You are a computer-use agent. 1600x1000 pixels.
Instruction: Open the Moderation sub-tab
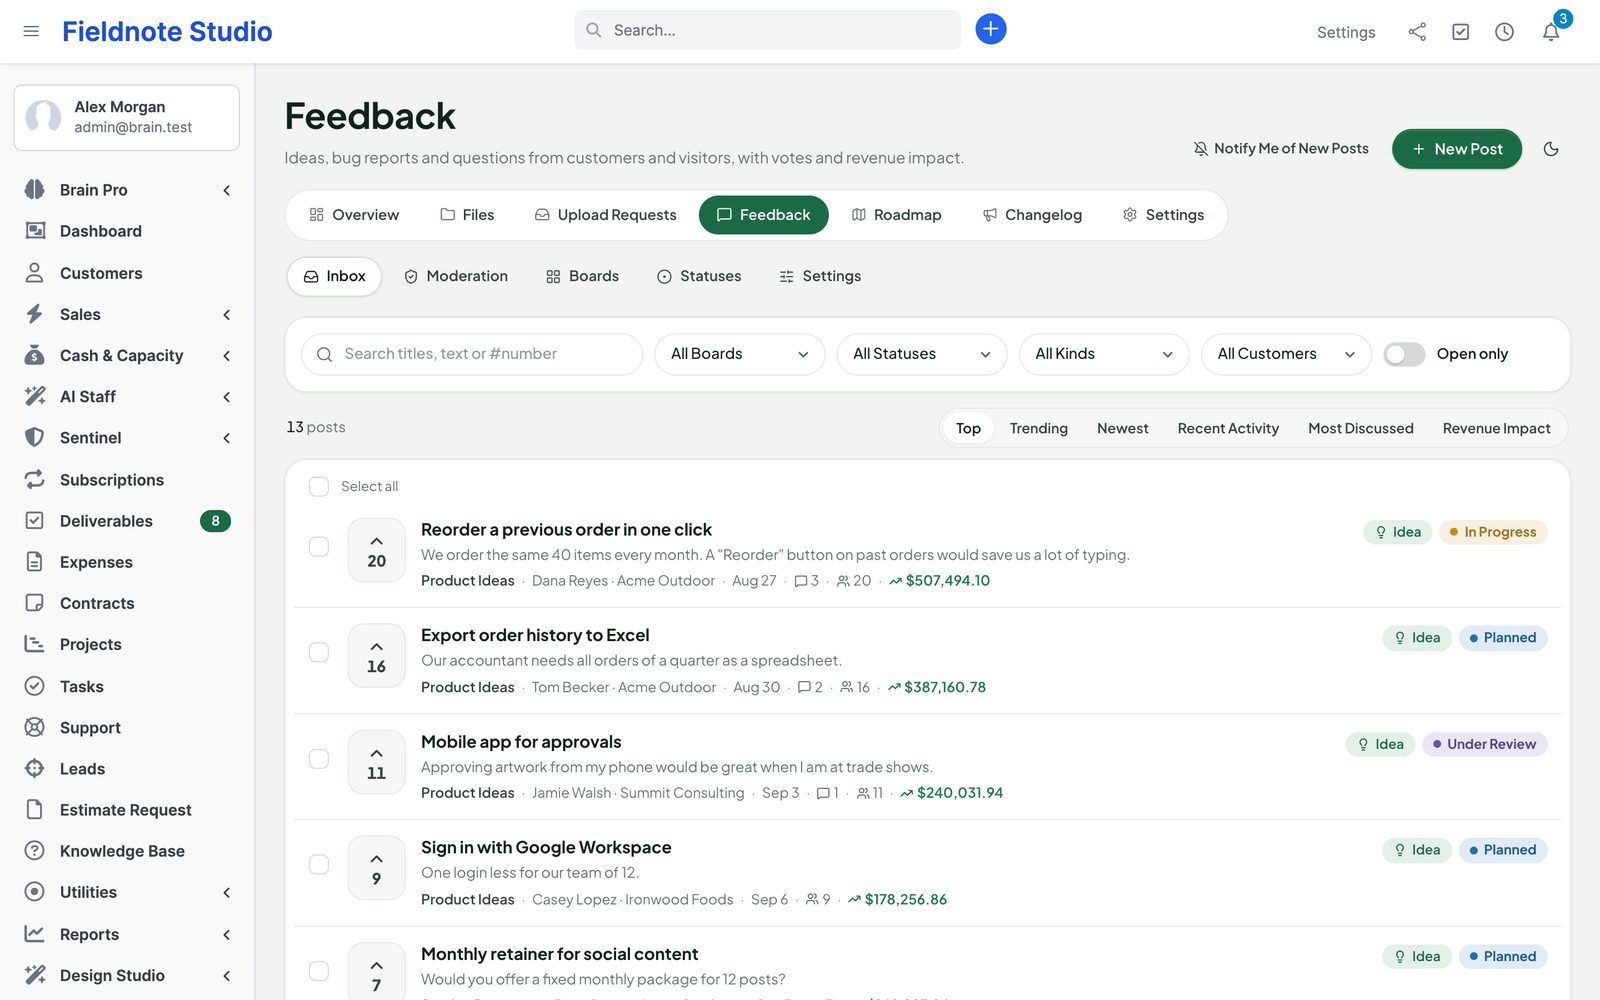pyautogui.click(x=456, y=276)
